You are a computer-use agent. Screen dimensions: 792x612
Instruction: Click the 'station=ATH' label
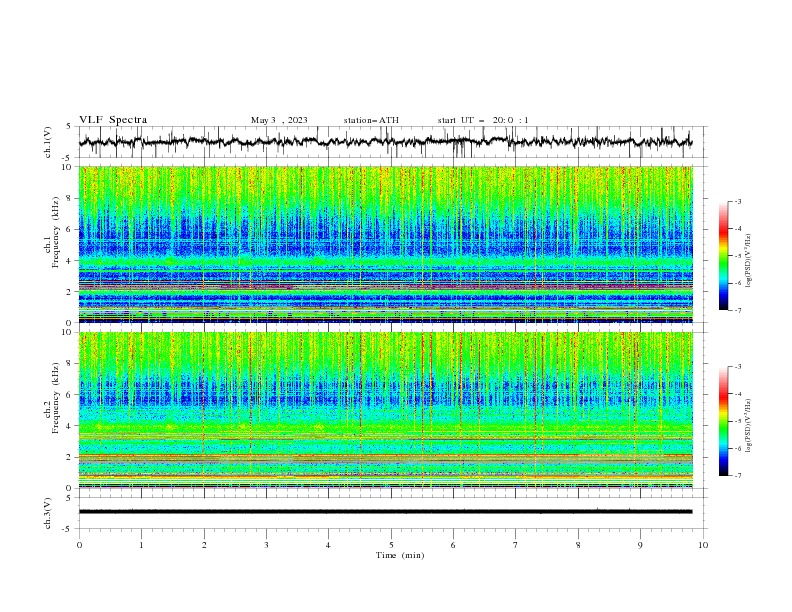click(371, 120)
